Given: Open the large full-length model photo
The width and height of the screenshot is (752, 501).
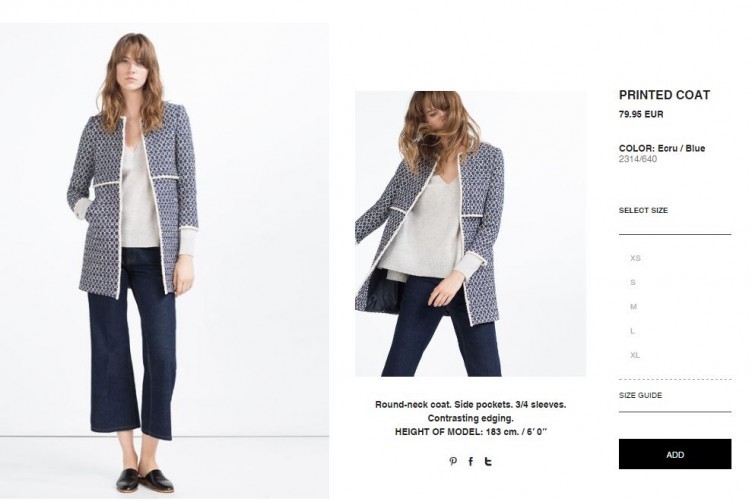Looking at the screenshot, I should 164,261.
